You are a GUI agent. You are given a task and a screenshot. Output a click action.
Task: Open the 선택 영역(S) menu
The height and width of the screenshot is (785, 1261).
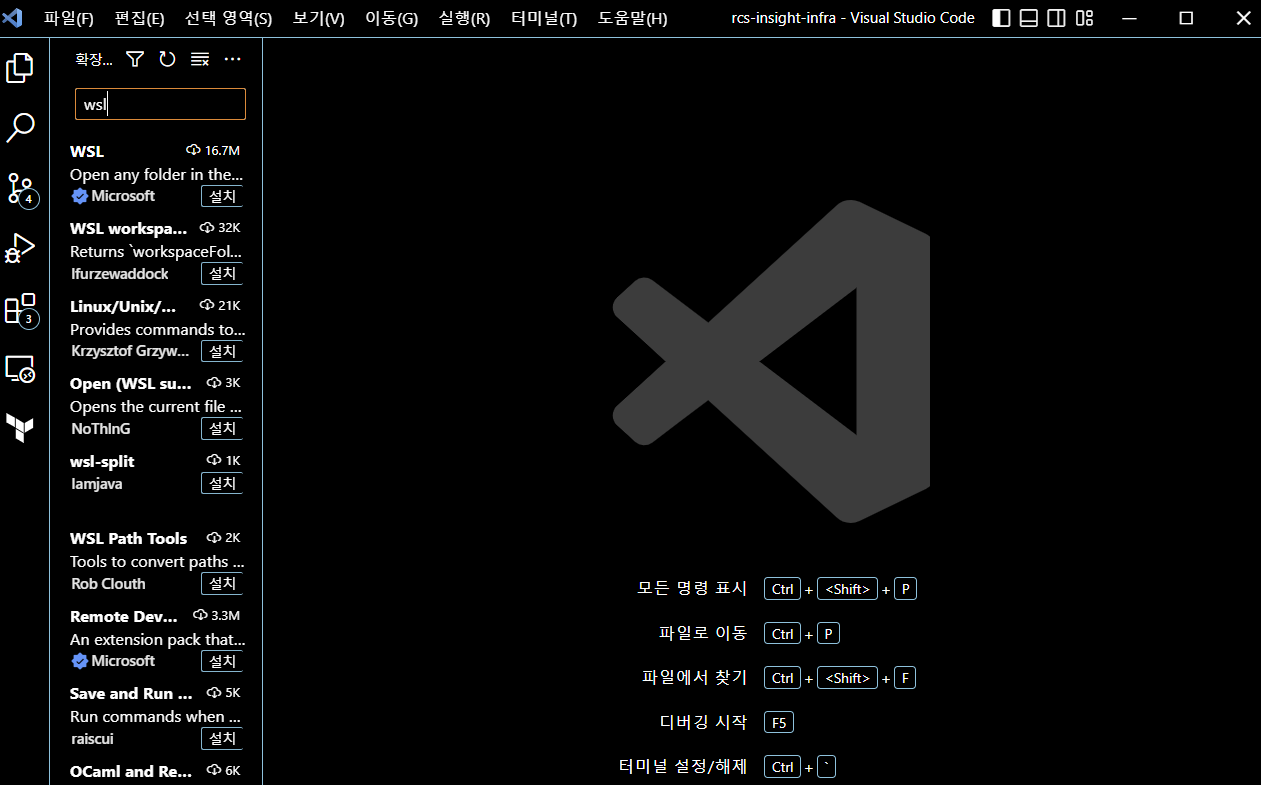[x=228, y=18]
